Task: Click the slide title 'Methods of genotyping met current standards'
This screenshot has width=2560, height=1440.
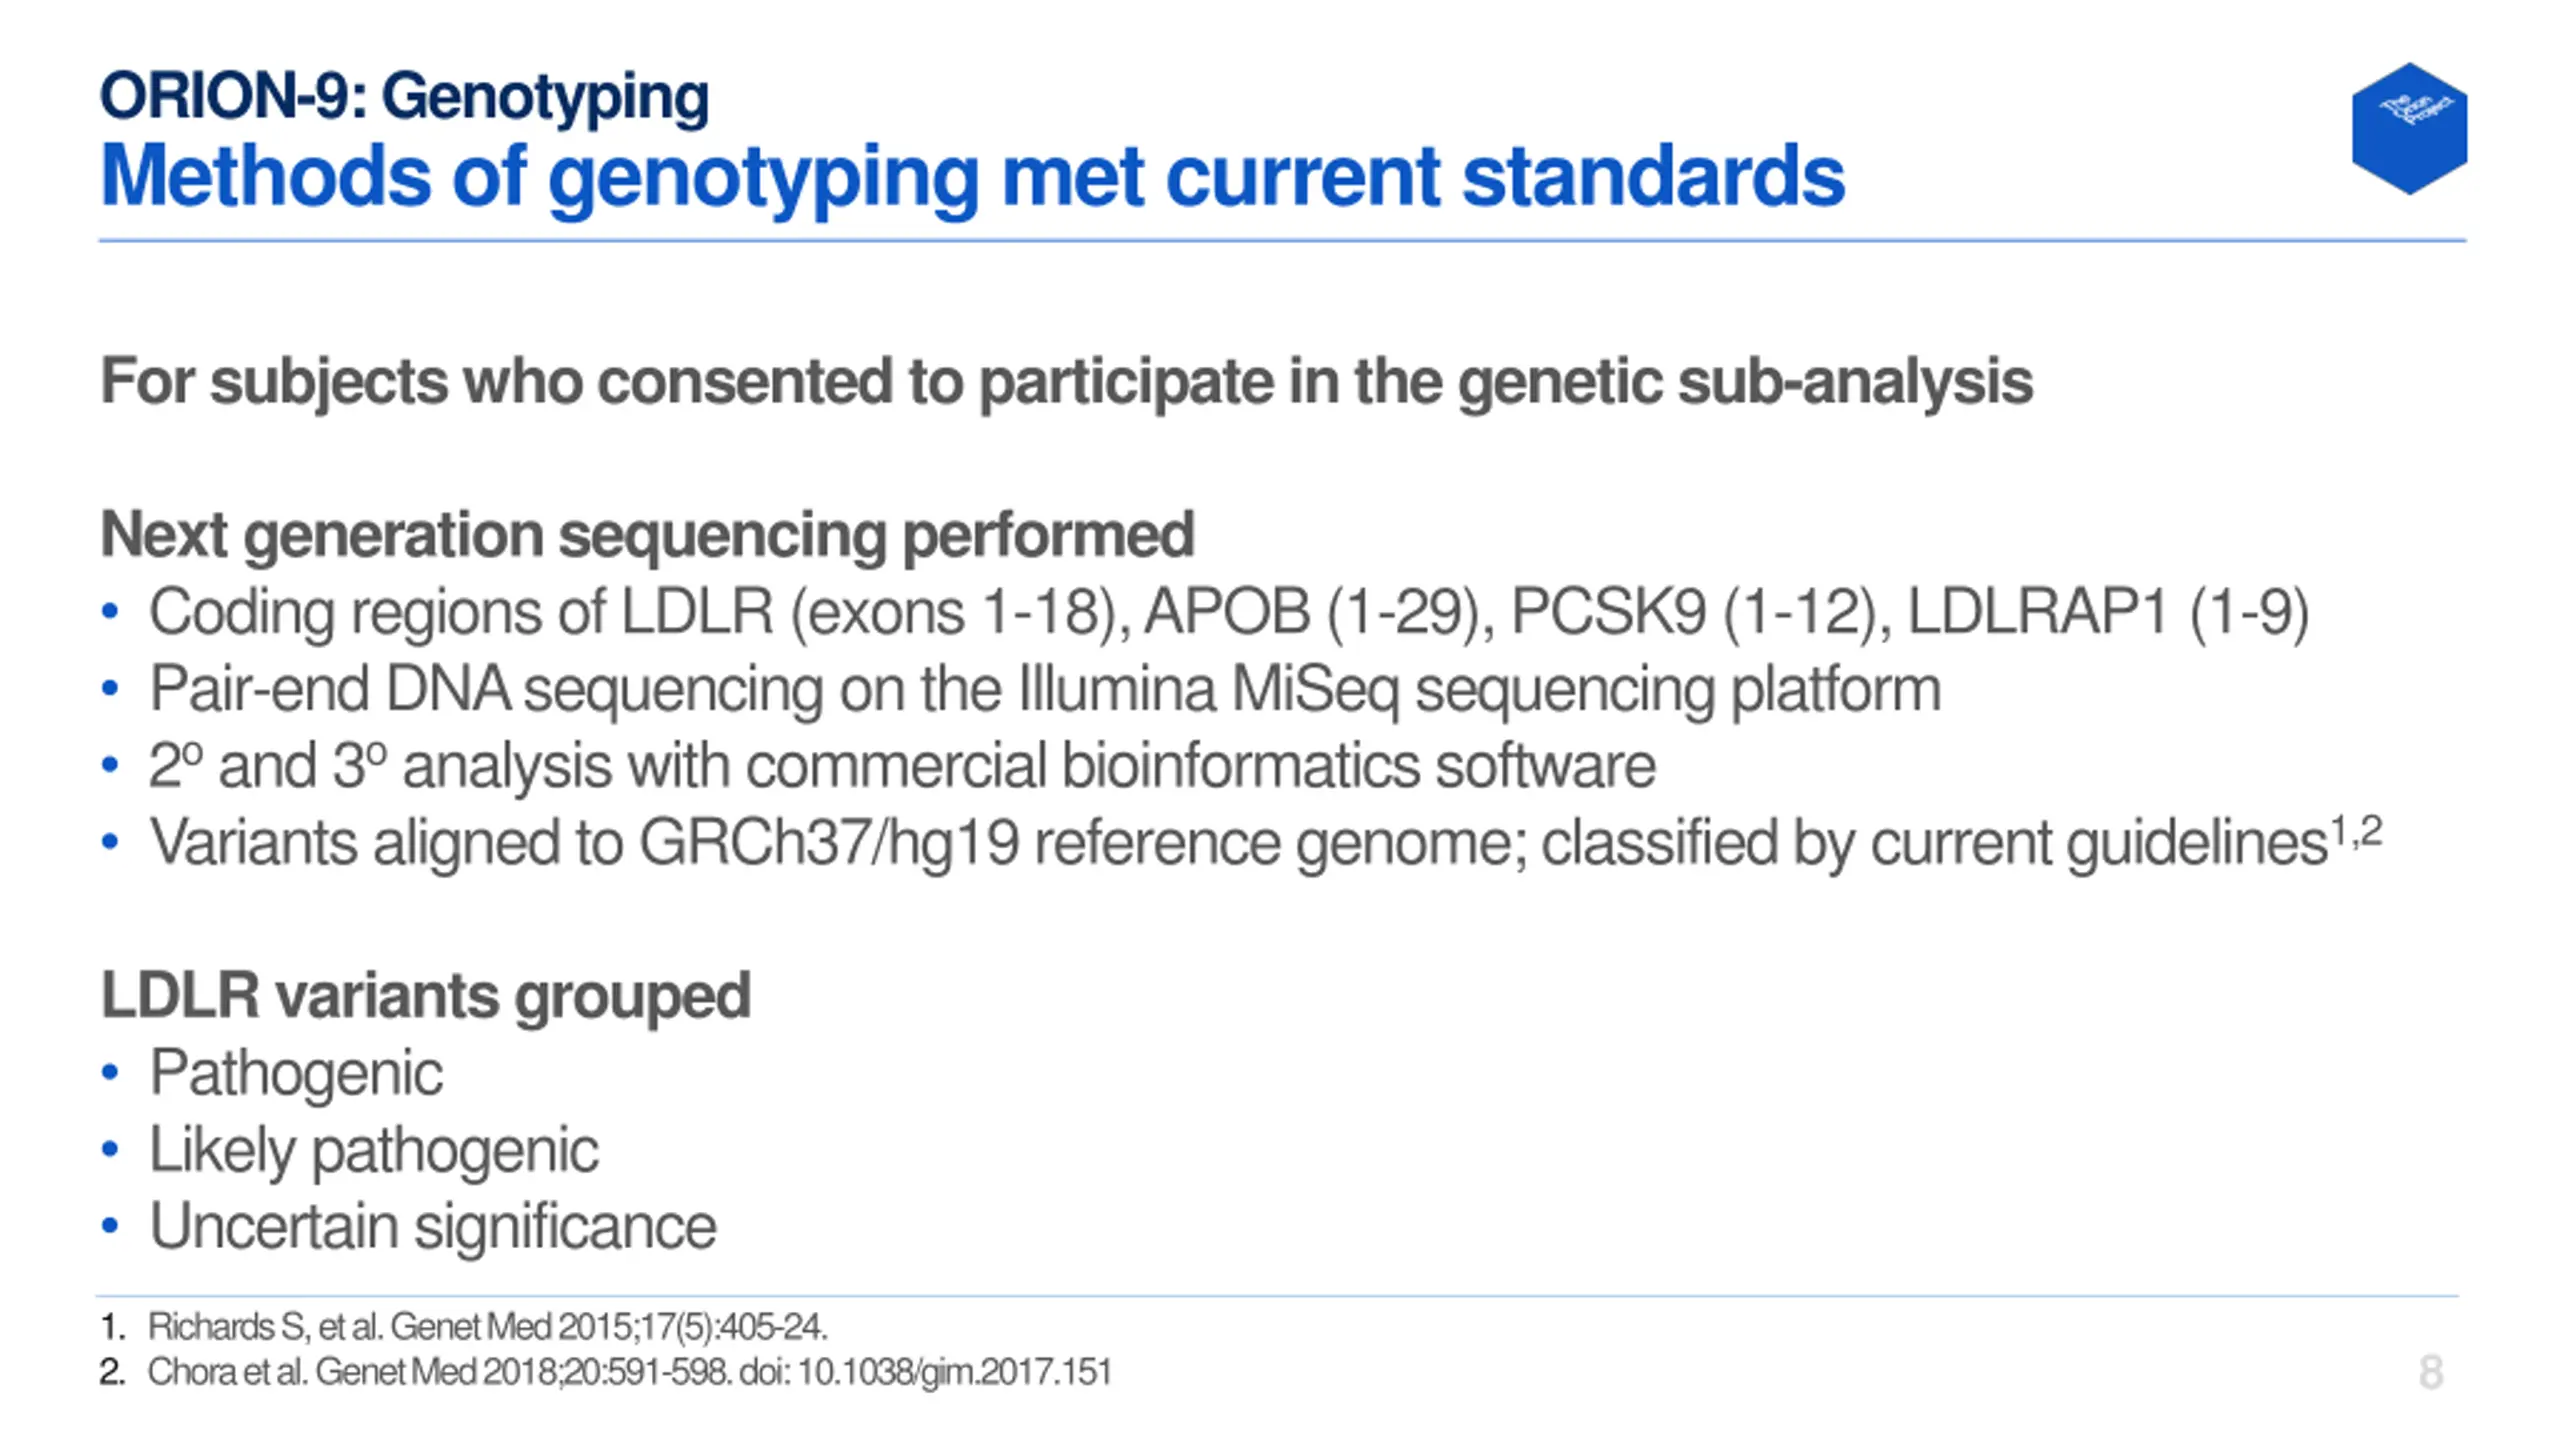Action: [972, 178]
